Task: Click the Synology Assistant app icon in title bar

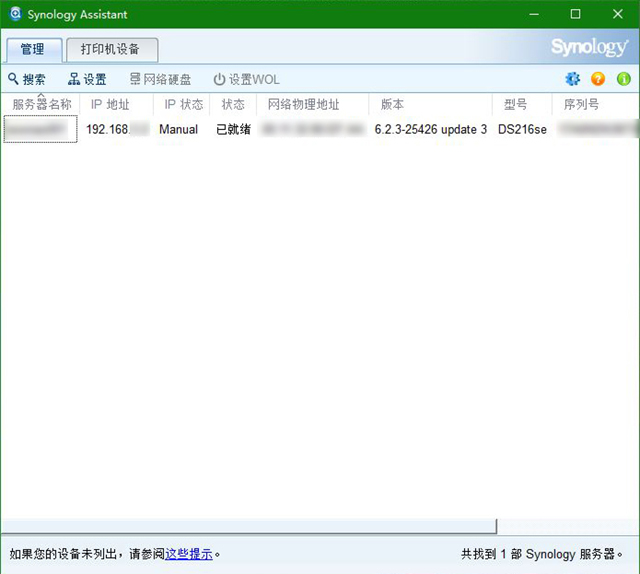Action: pyautogui.click(x=15, y=13)
